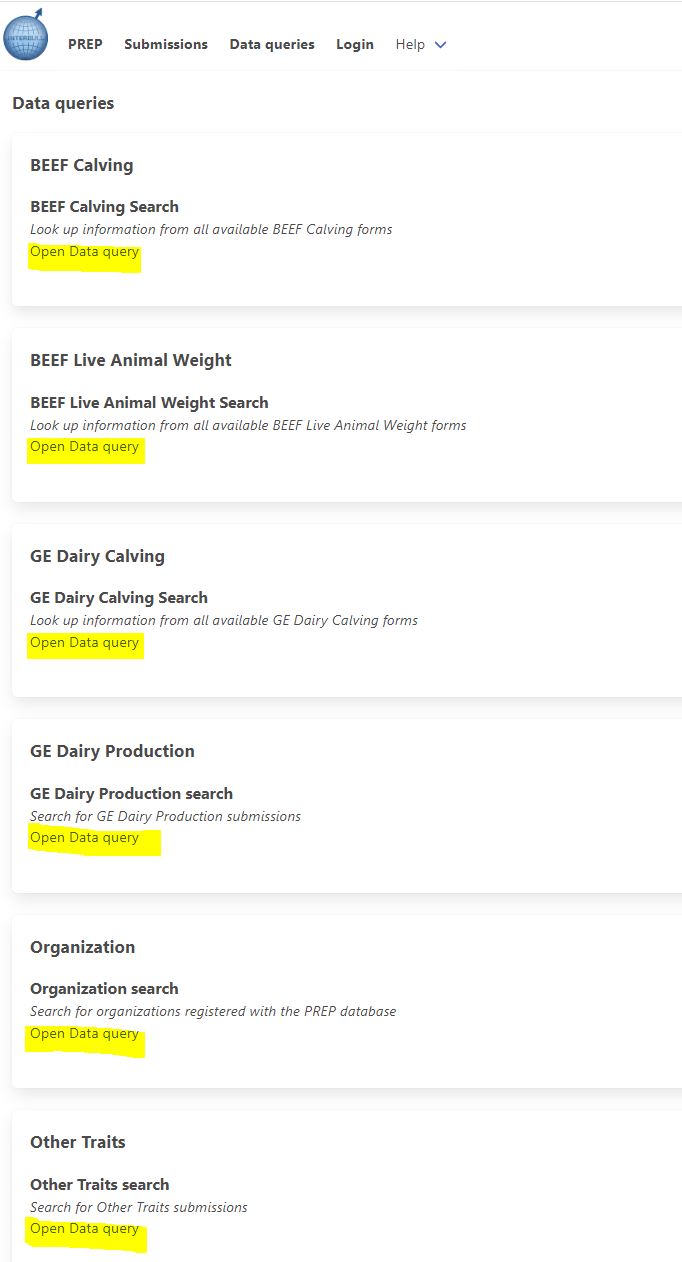Open Data query for BEEF Calving Search

(x=84, y=252)
